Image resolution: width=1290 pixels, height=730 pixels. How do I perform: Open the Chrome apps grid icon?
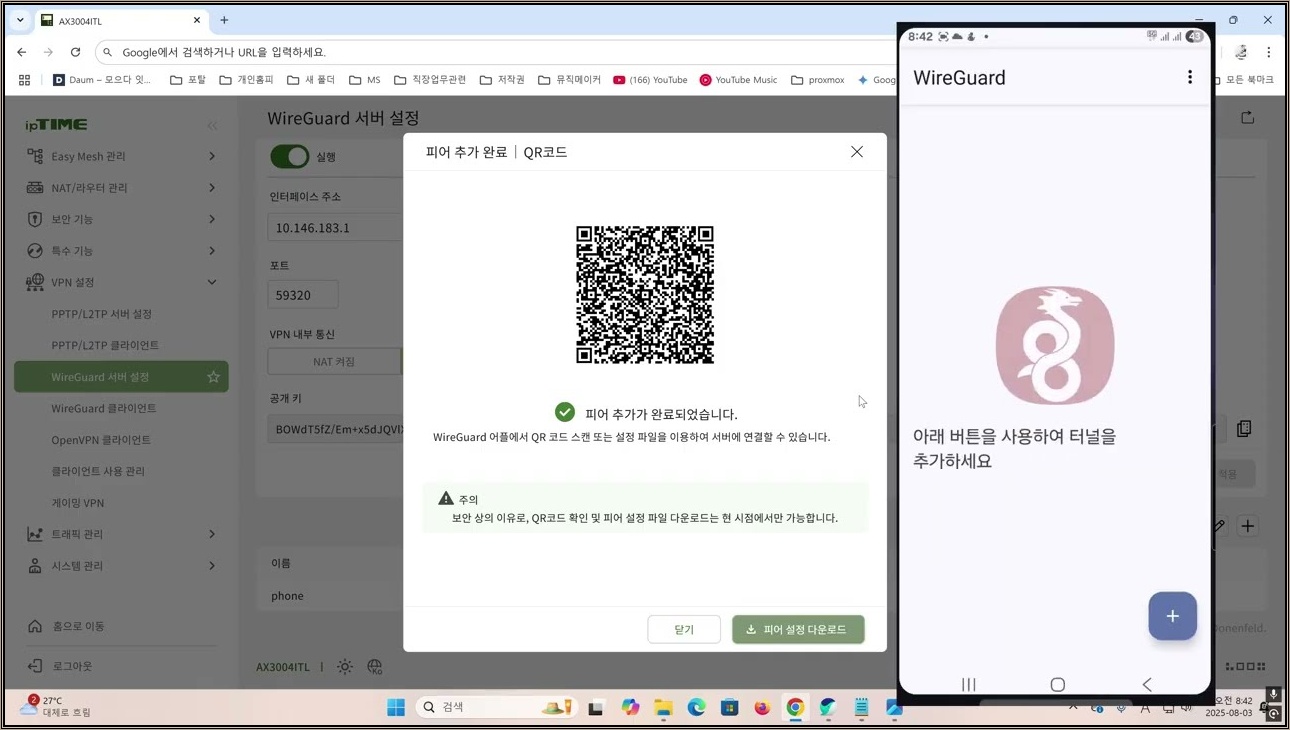pyautogui.click(x=25, y=80)
